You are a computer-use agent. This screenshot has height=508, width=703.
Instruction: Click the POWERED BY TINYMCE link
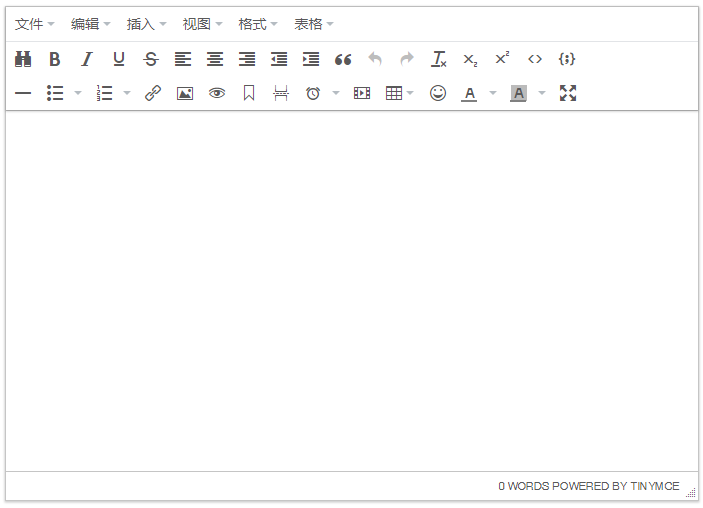[x=616, y=486]
